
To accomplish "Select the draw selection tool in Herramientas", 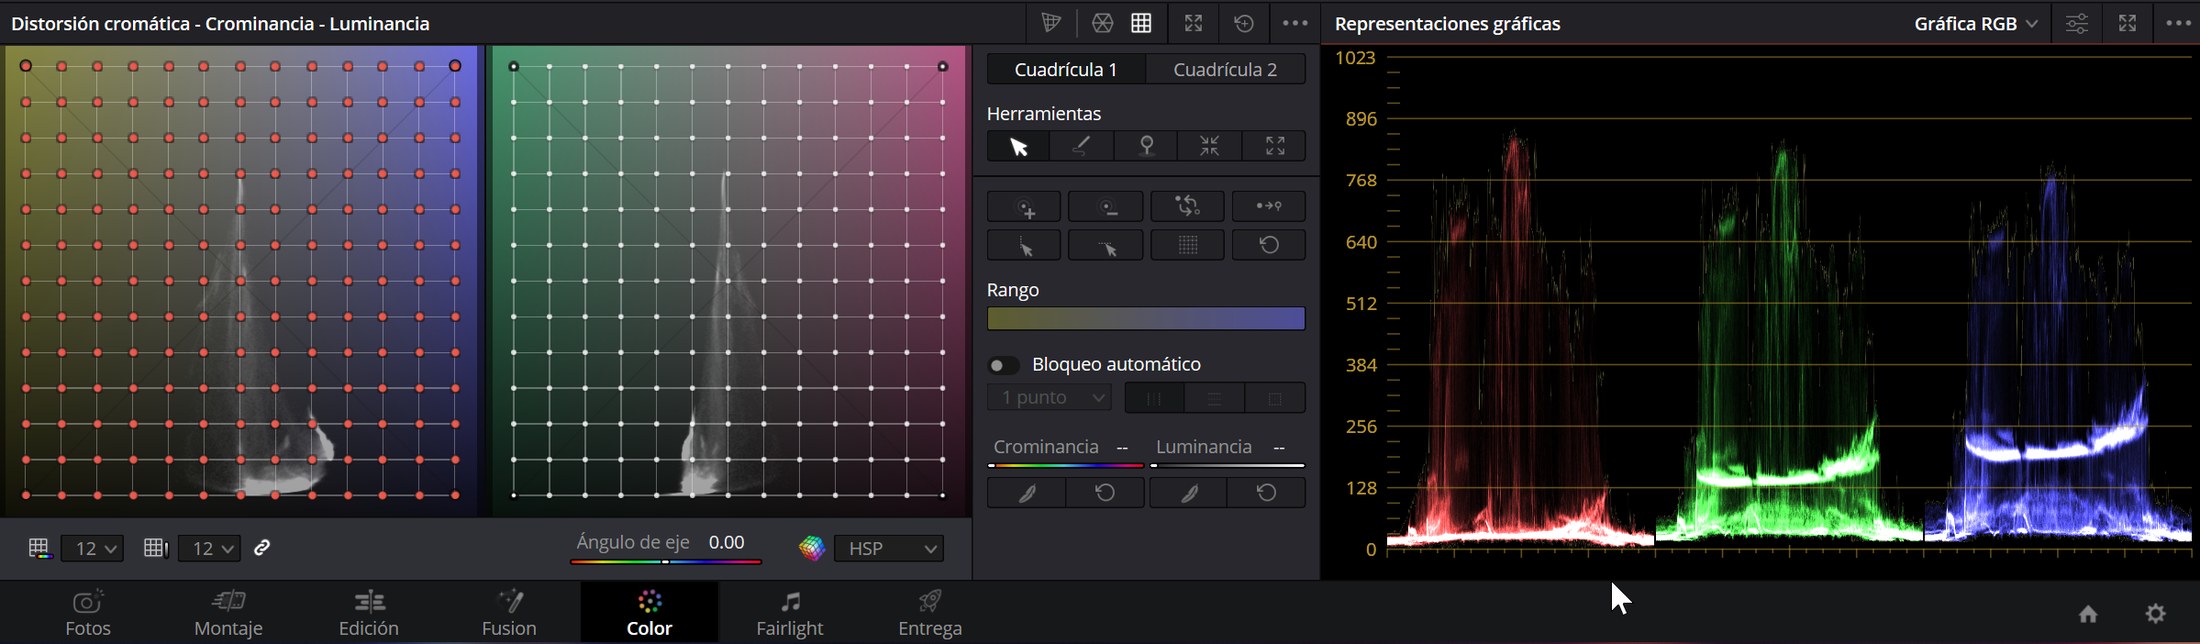I will pos(1082,146).
